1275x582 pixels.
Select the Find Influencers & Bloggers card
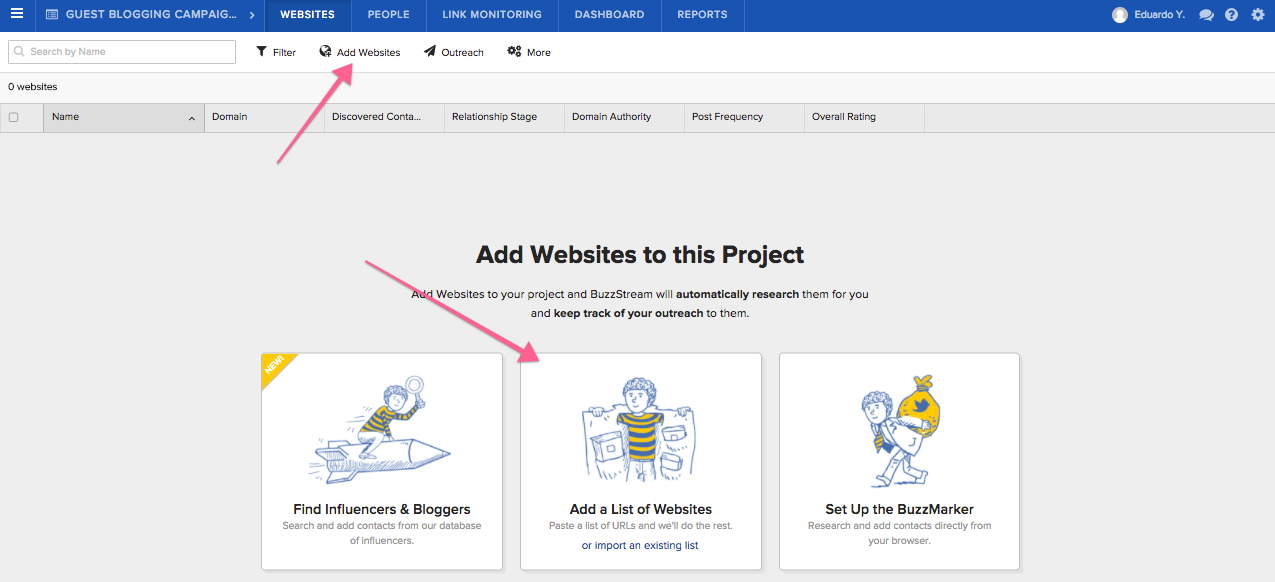coord(381,460)
